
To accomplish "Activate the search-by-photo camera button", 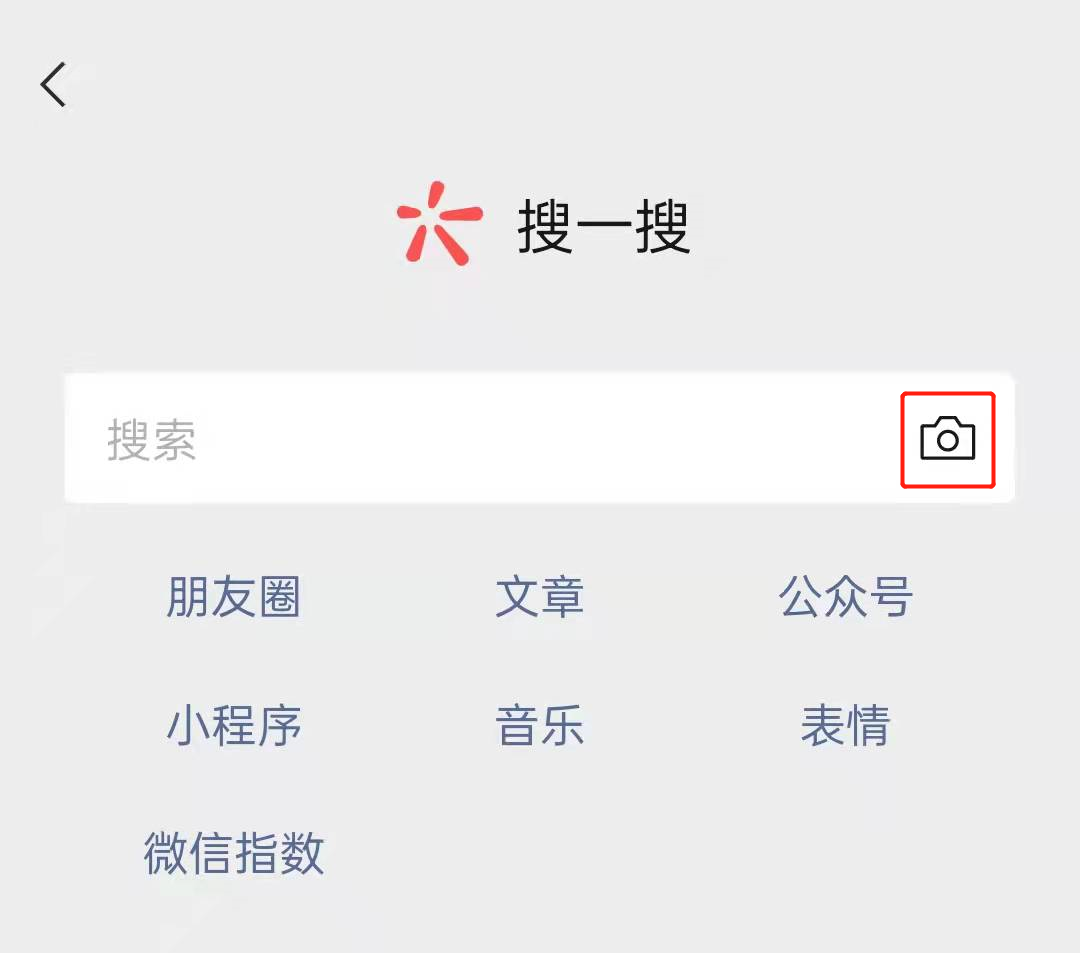I will point(948,439).
